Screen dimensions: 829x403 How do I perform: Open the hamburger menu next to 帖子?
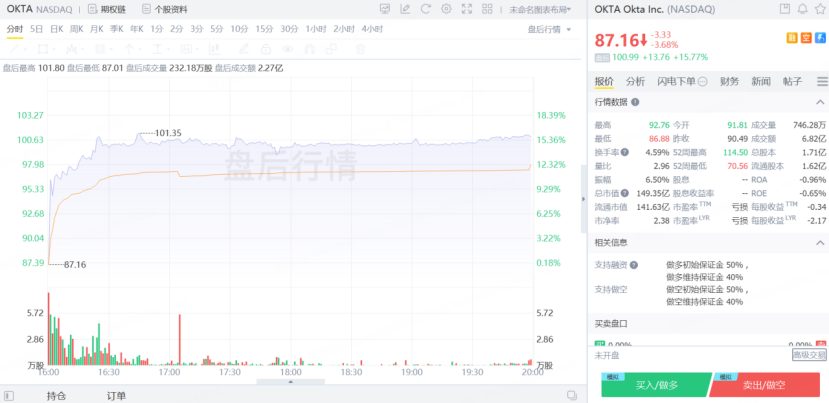pyautogui.click(x=822, y=81)
